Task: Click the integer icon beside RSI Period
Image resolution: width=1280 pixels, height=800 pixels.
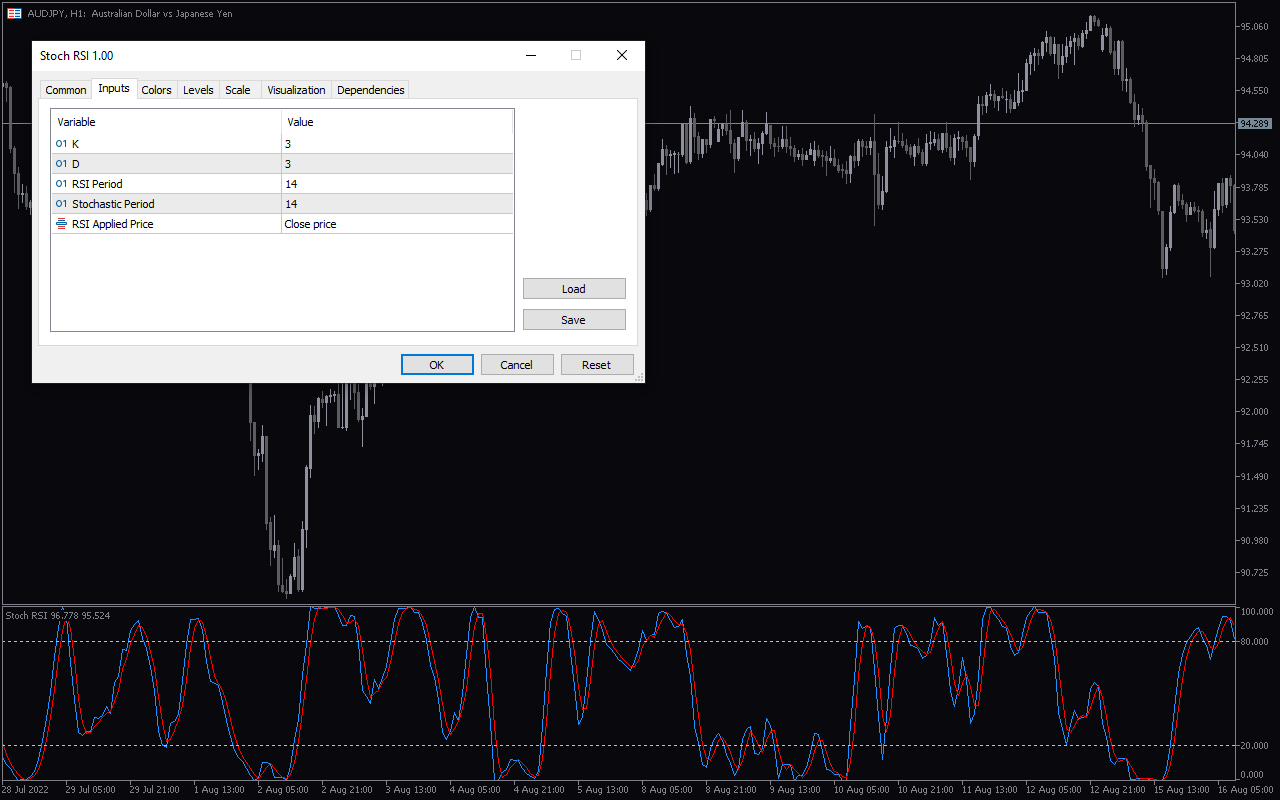Action: (x=62, y=184)
